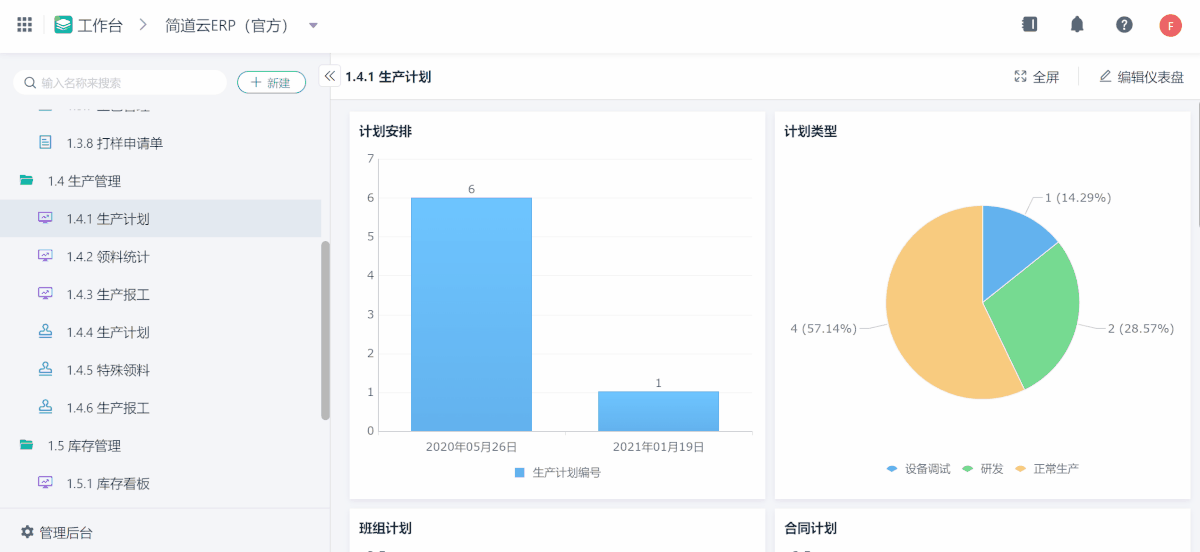
Task: Open dropdown arrow next to 简道云ERP（官方）
Action: point(313,25)
